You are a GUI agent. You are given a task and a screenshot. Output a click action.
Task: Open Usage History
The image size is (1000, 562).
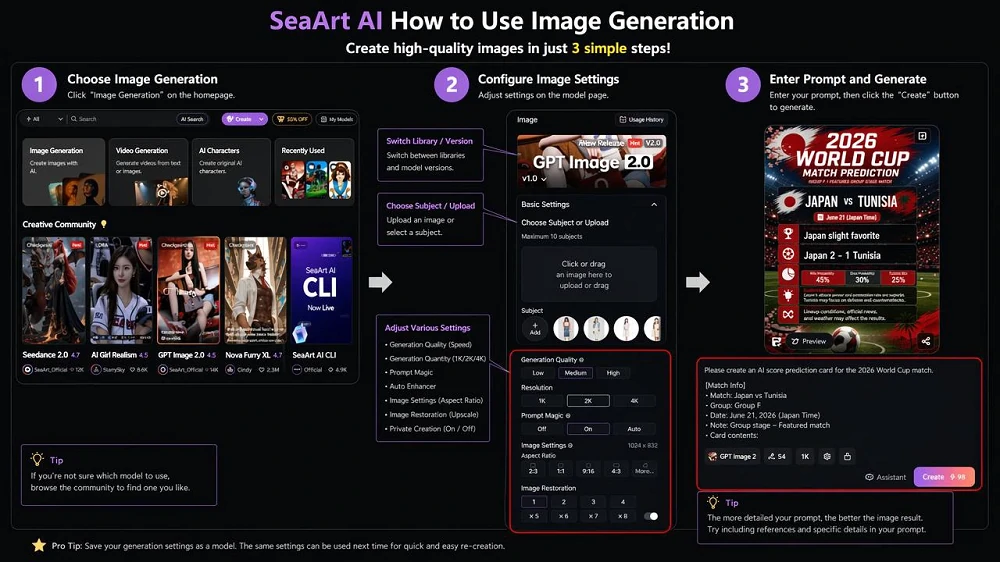tap(641, 119)
